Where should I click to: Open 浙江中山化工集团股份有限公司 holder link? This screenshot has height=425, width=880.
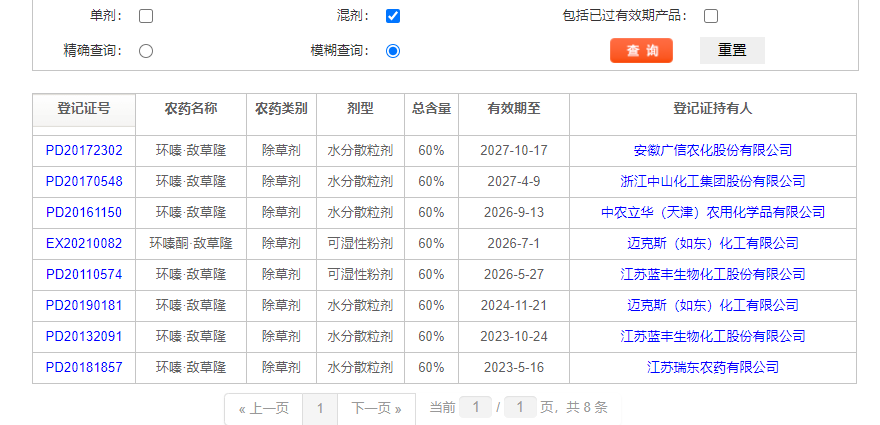(x=713, y=181)
